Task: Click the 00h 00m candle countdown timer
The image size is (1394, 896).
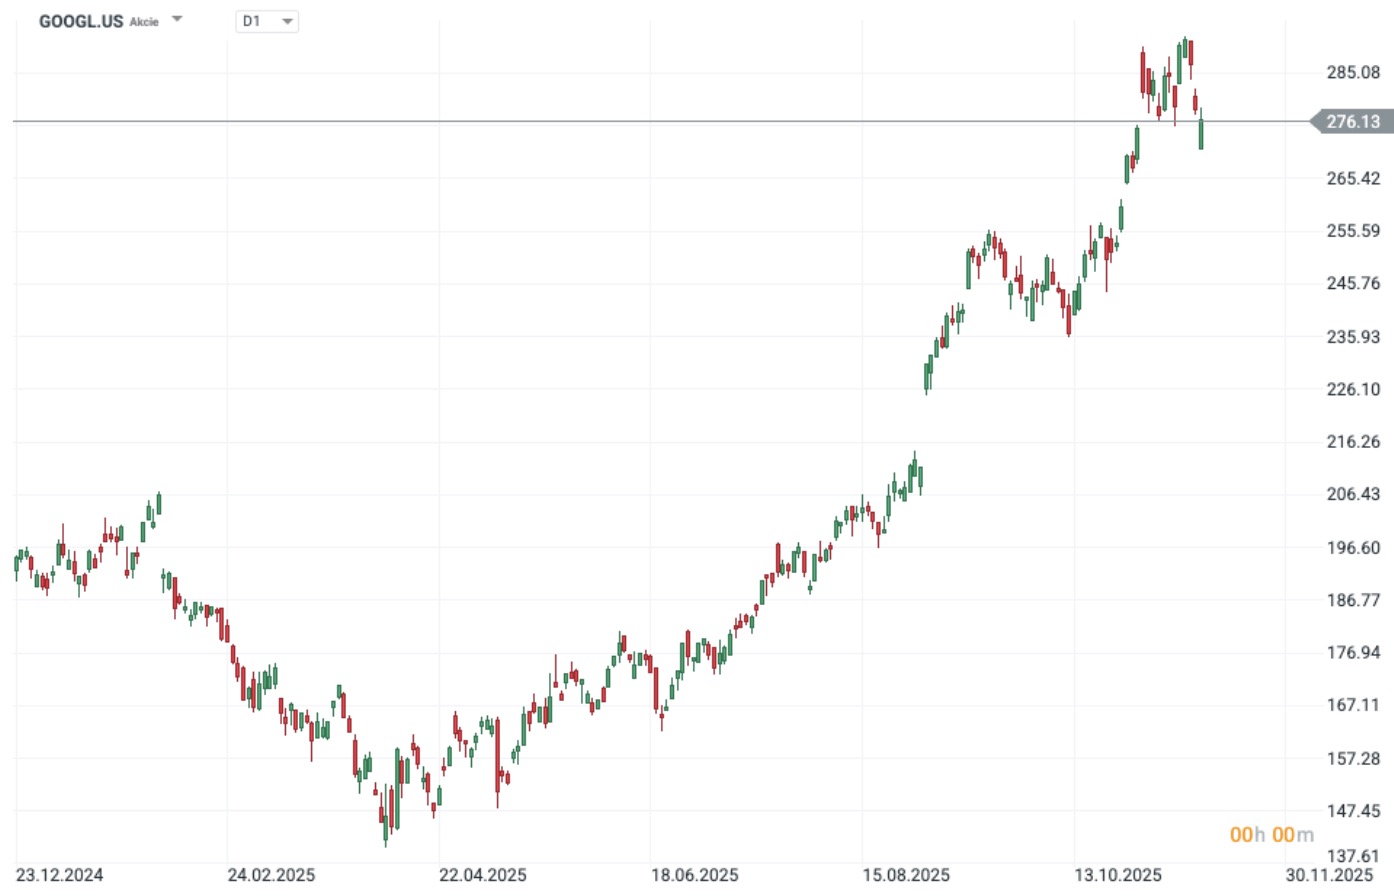Action: 1271,835
